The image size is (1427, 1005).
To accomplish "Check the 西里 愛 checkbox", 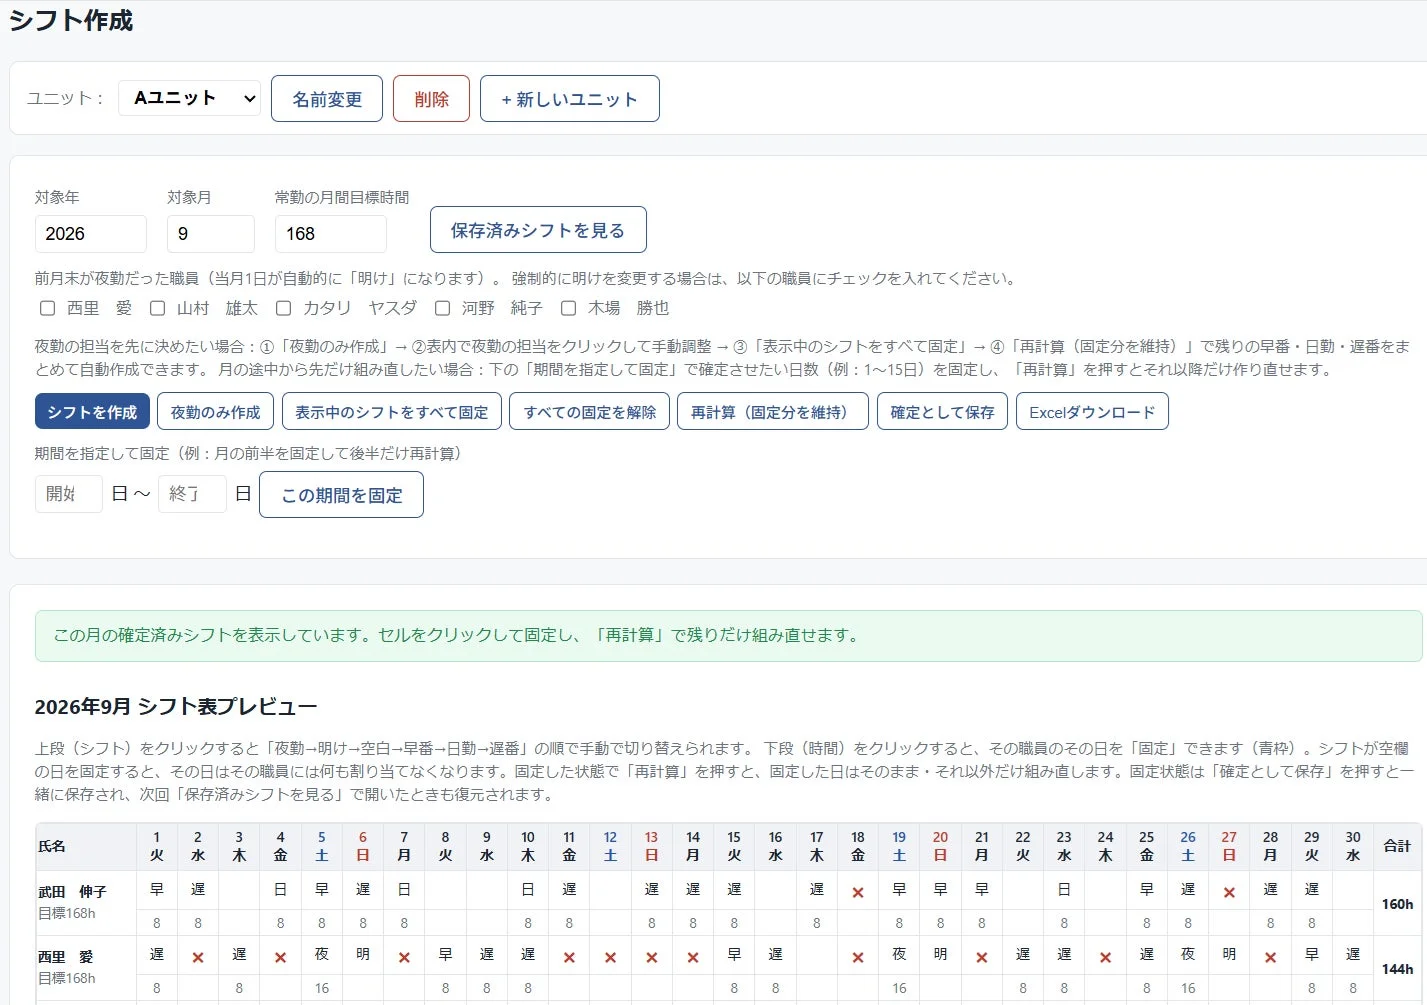I will (x=47, y=308).
